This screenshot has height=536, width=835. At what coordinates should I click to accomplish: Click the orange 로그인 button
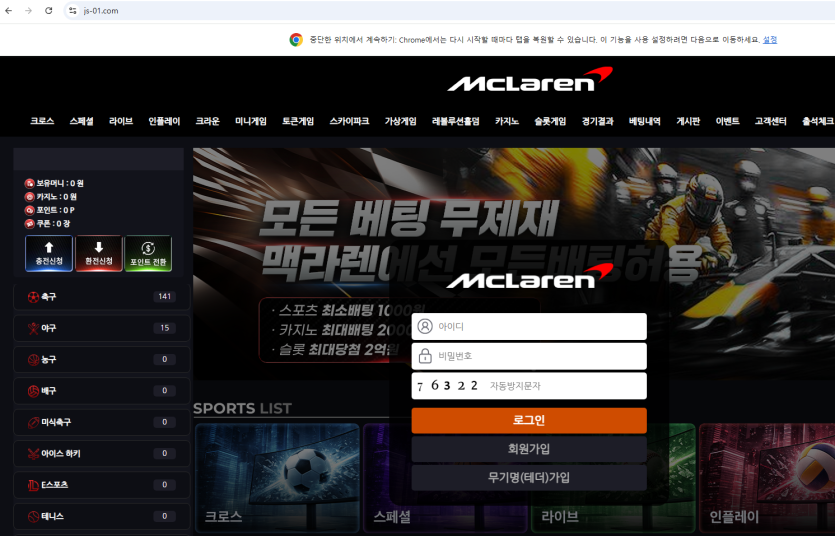tap(529, 420)
